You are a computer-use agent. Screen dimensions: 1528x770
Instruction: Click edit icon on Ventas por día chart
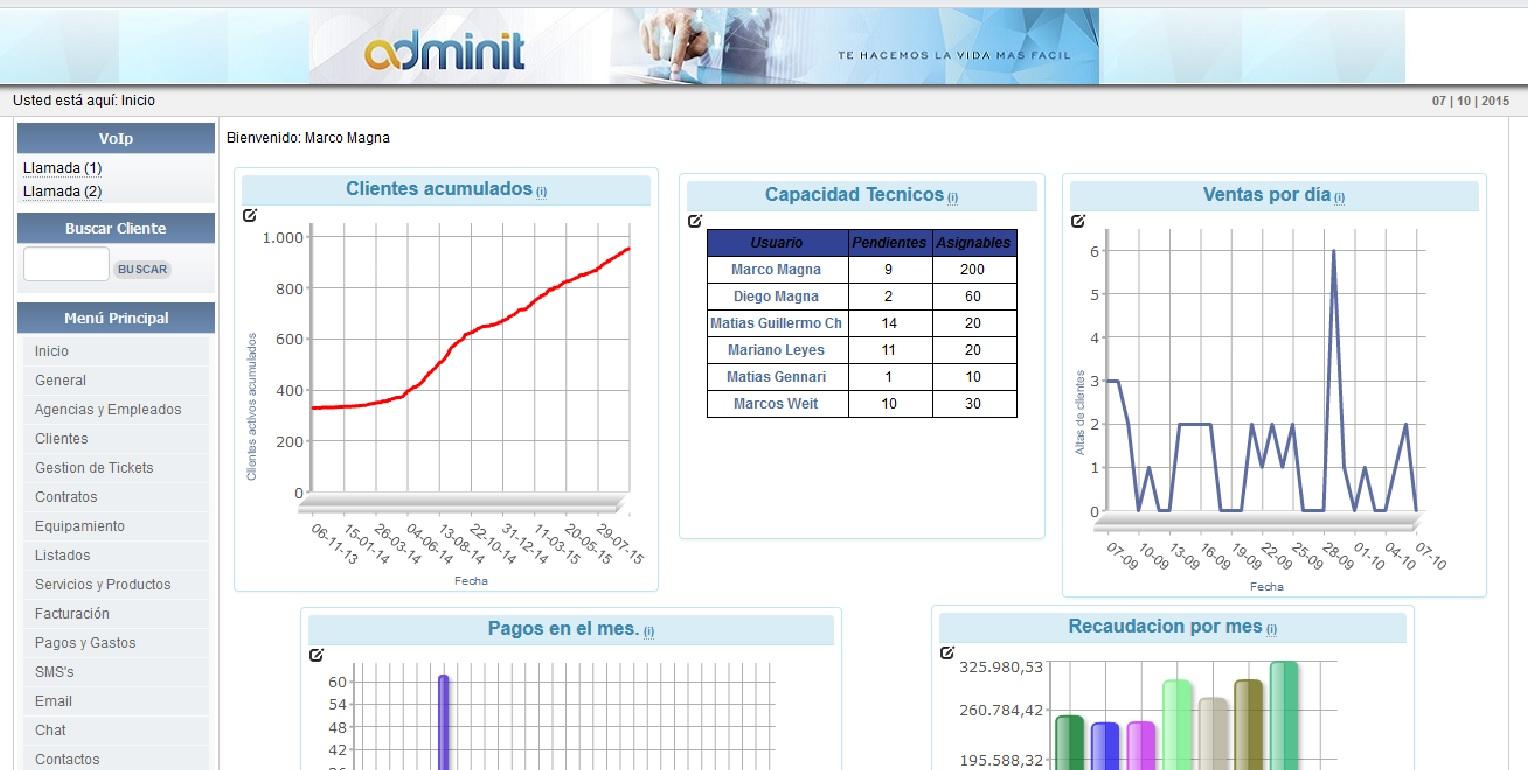(1078, 221)
